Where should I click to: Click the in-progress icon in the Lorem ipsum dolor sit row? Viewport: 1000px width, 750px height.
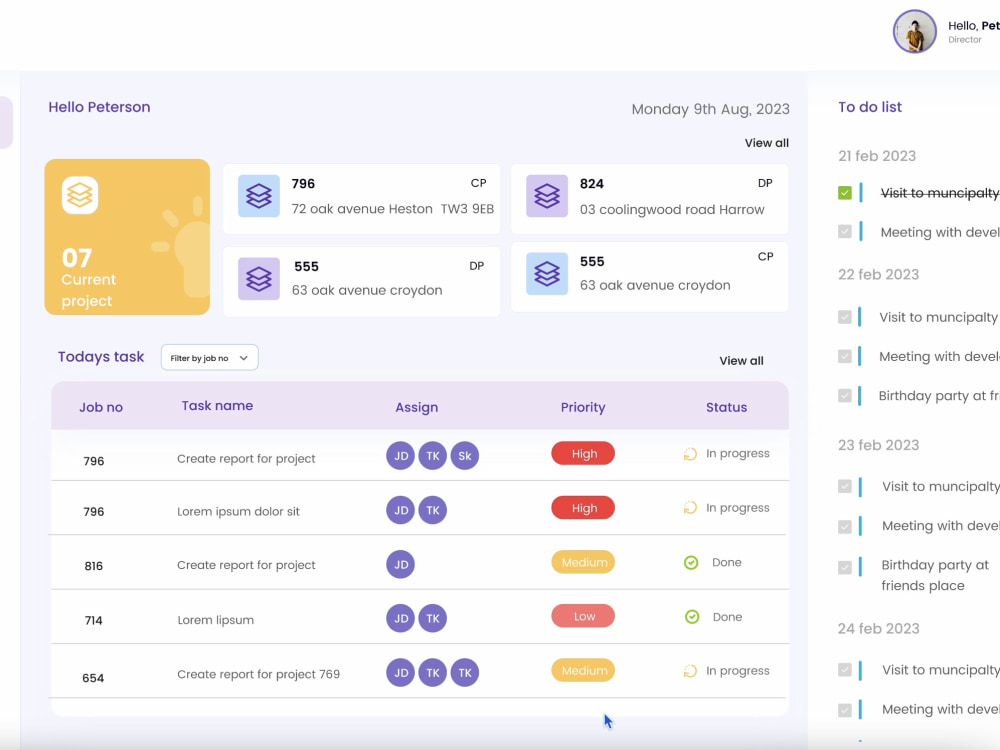(x=690, y=508)
